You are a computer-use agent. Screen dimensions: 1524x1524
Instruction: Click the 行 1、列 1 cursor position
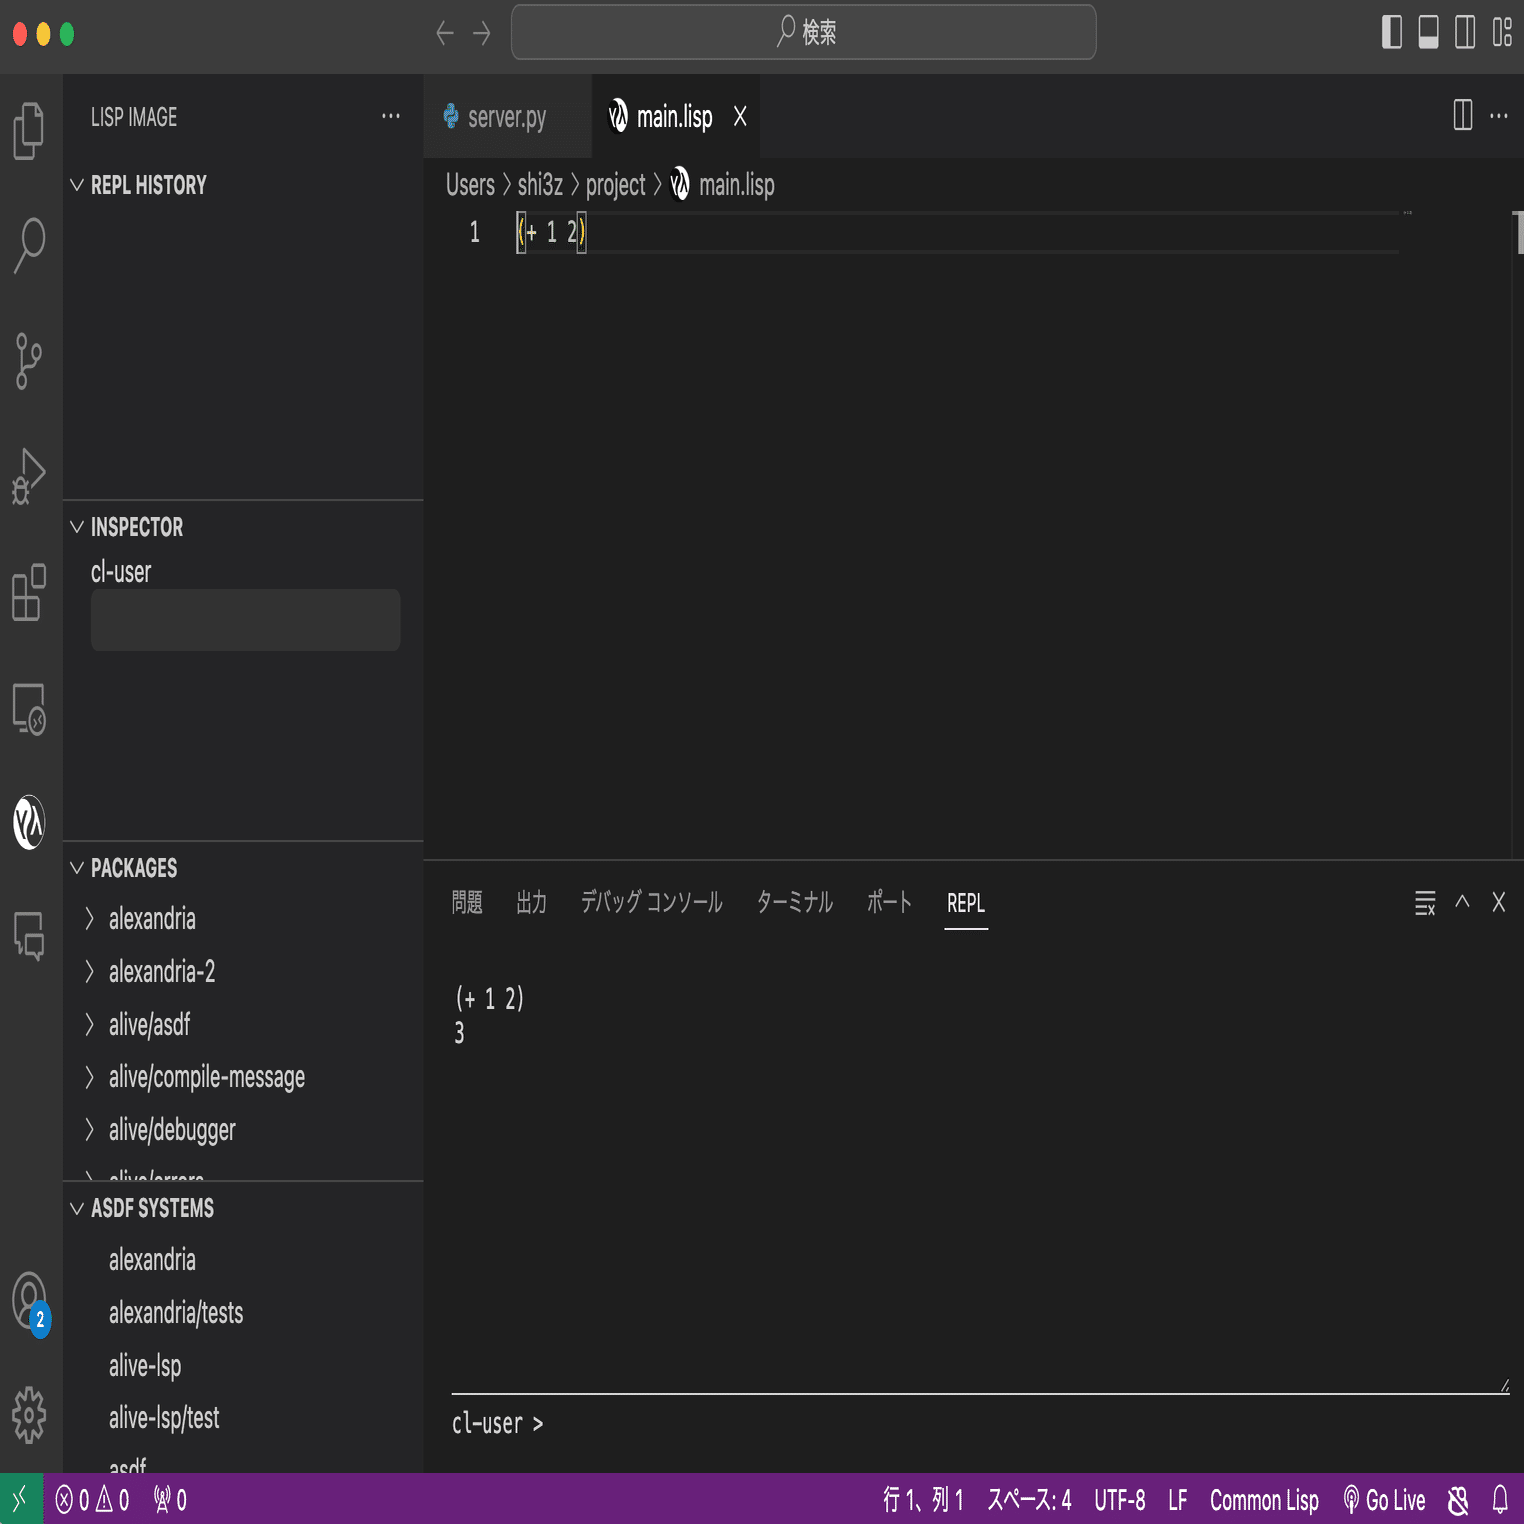coord(923,1499)
